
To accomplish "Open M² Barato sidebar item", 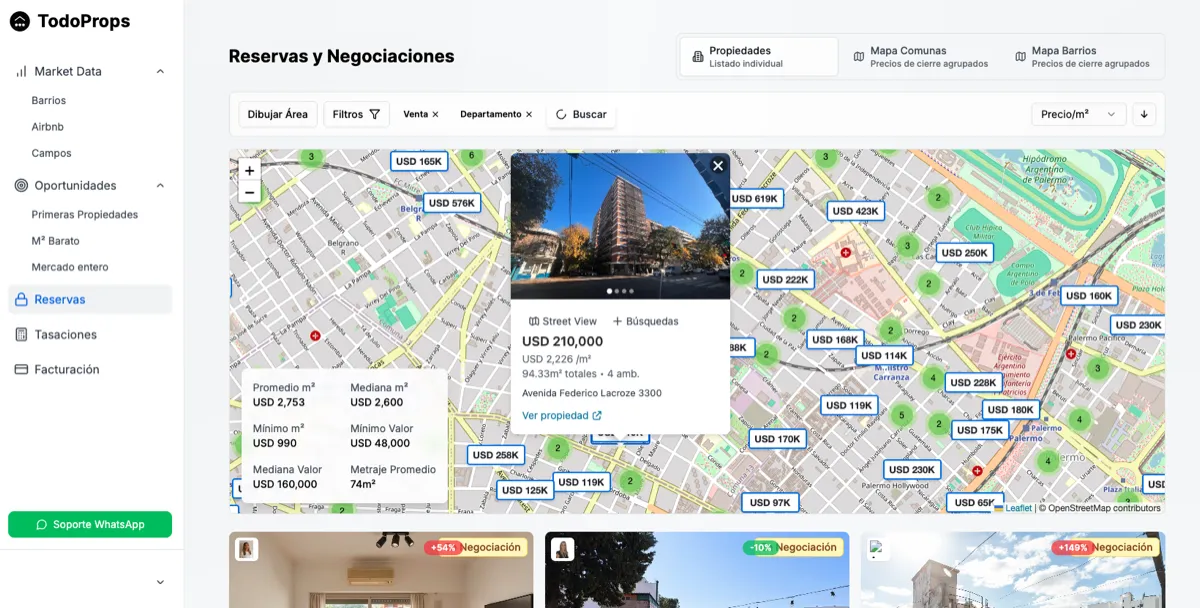I will pos(55,241).
